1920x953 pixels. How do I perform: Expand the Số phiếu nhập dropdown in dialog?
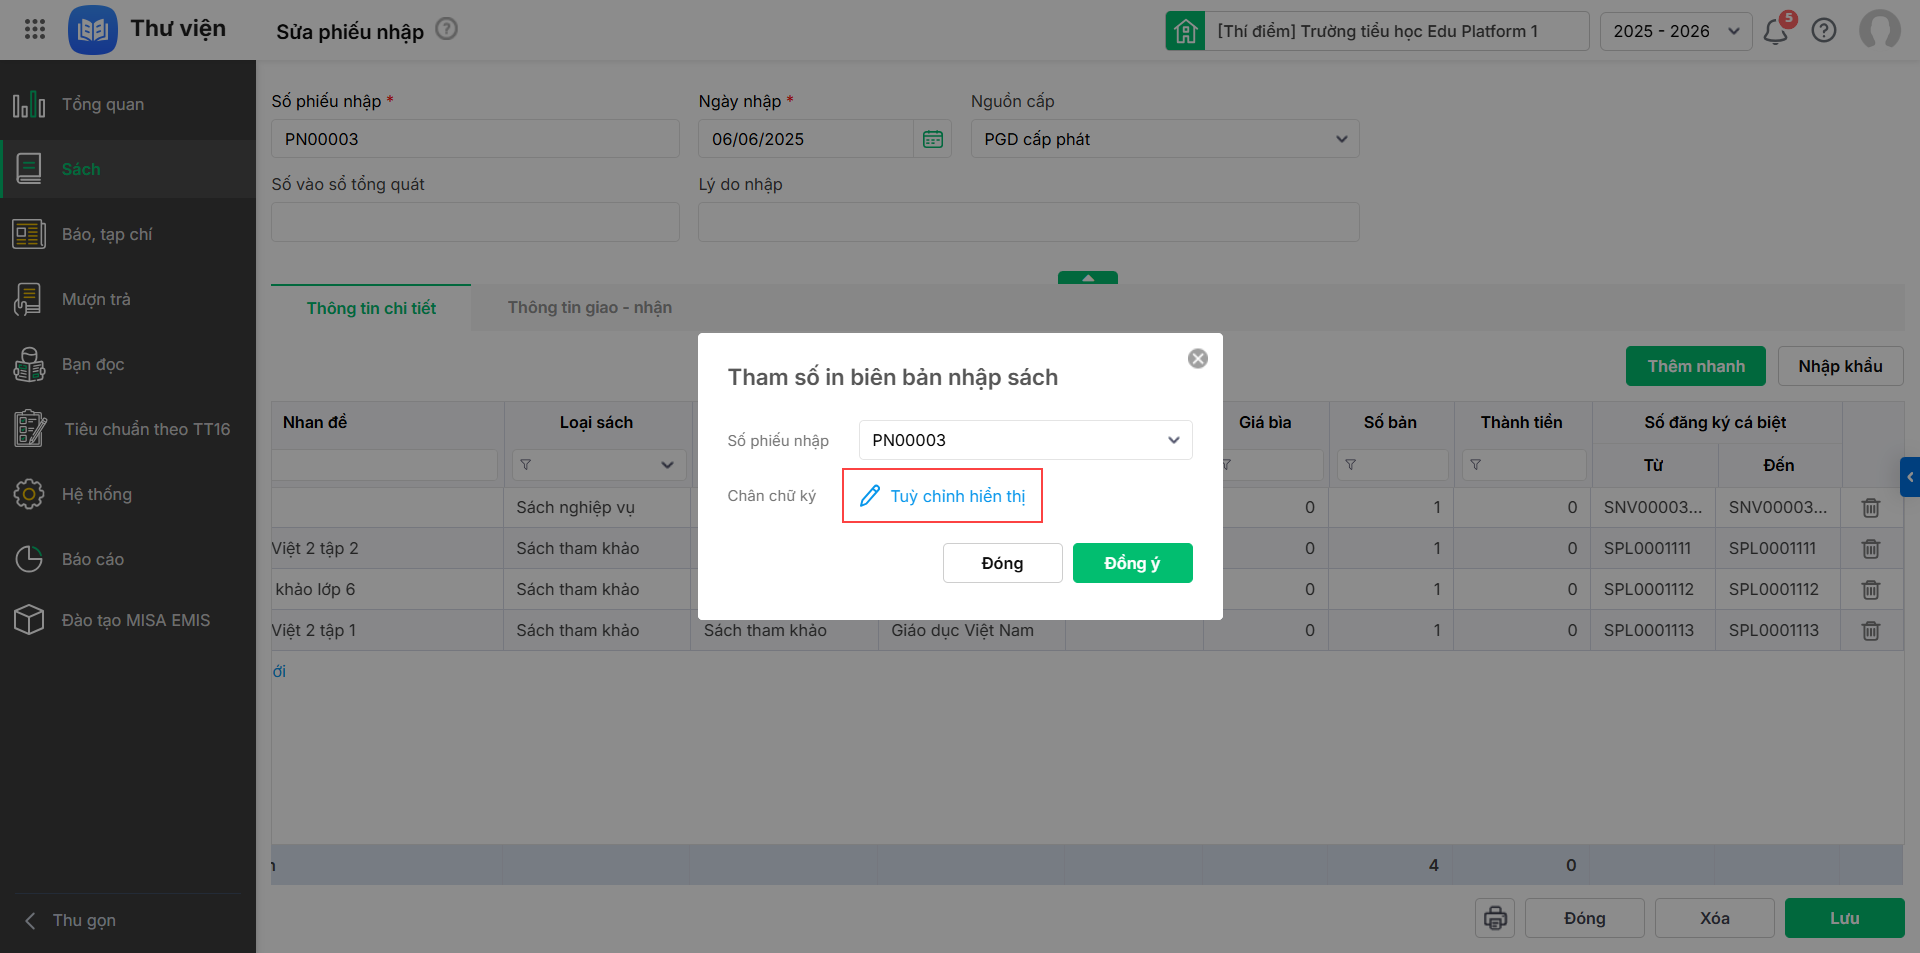click(1173, 440)
